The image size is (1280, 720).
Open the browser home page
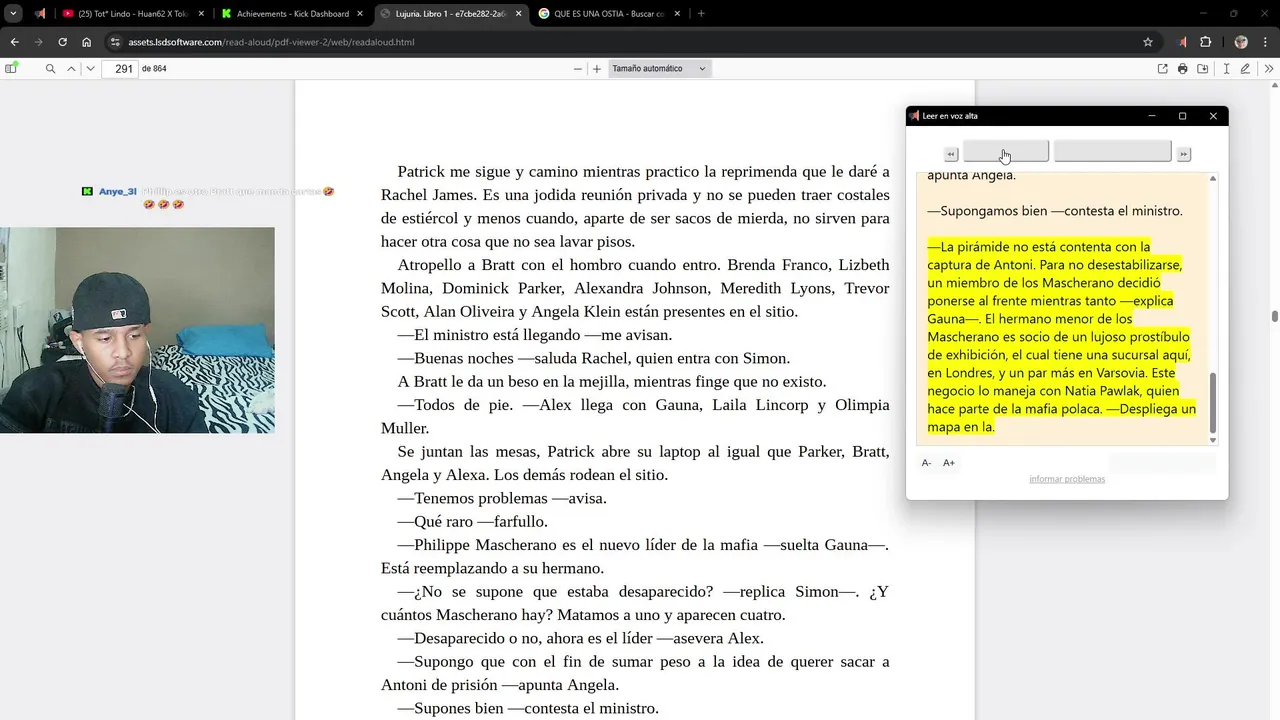[86, 42]
